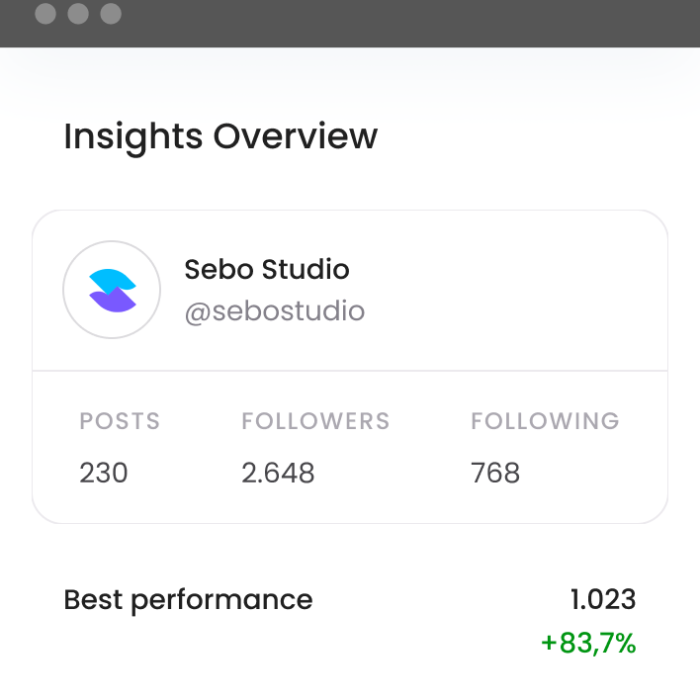Click the 2.648 followers count
Viewport: 700px width, 700px height.
click(278, 473)
